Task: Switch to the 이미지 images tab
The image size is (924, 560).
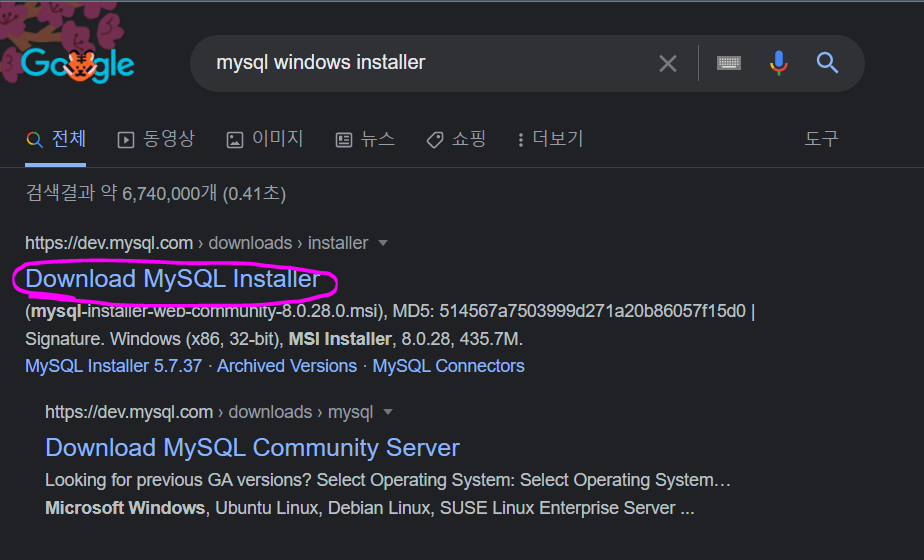Action: 265,139
